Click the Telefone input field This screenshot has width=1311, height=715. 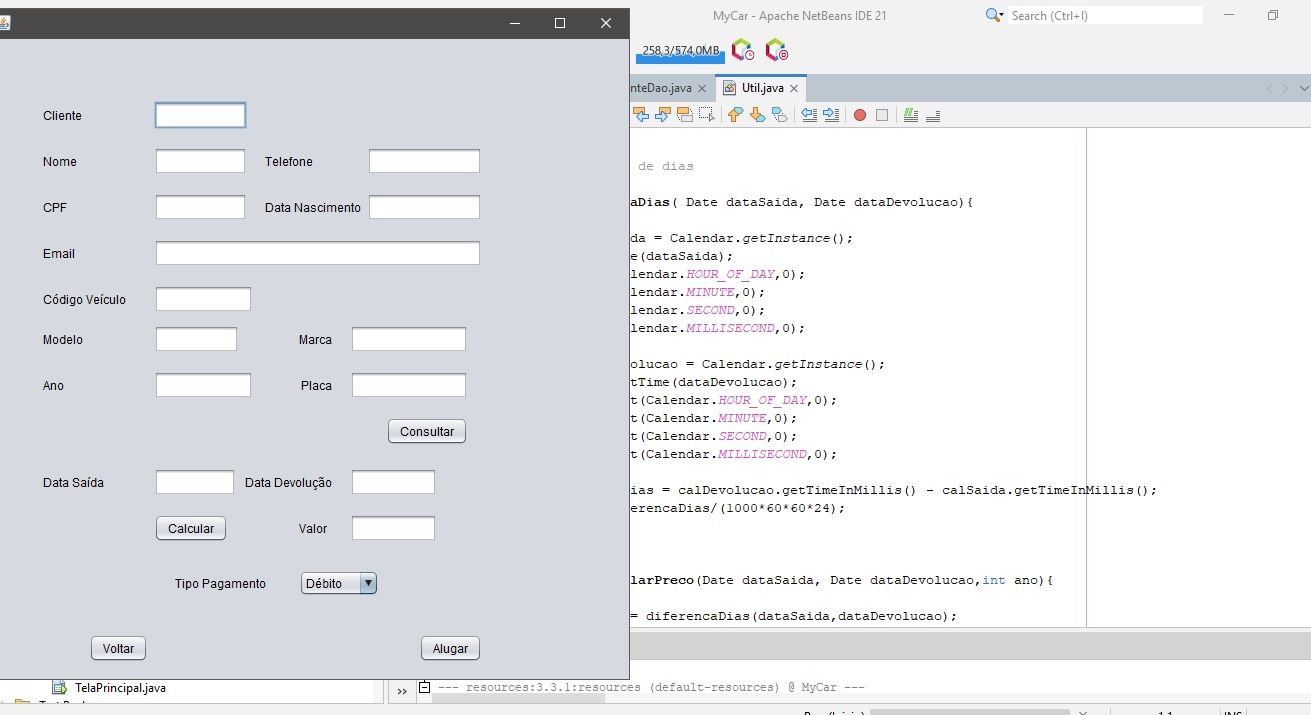[424, 161]
